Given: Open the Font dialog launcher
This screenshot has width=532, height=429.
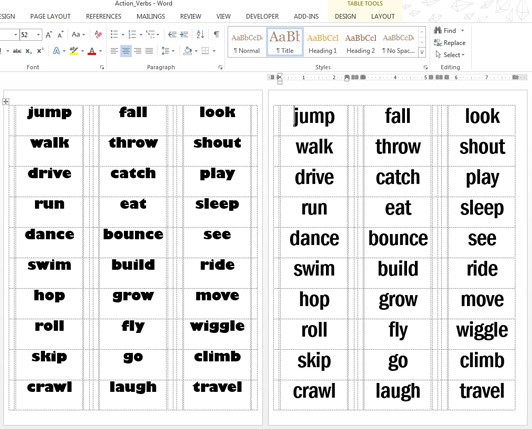Looking at the screenshot, I should pyautogui.click(x=102, y=68).
